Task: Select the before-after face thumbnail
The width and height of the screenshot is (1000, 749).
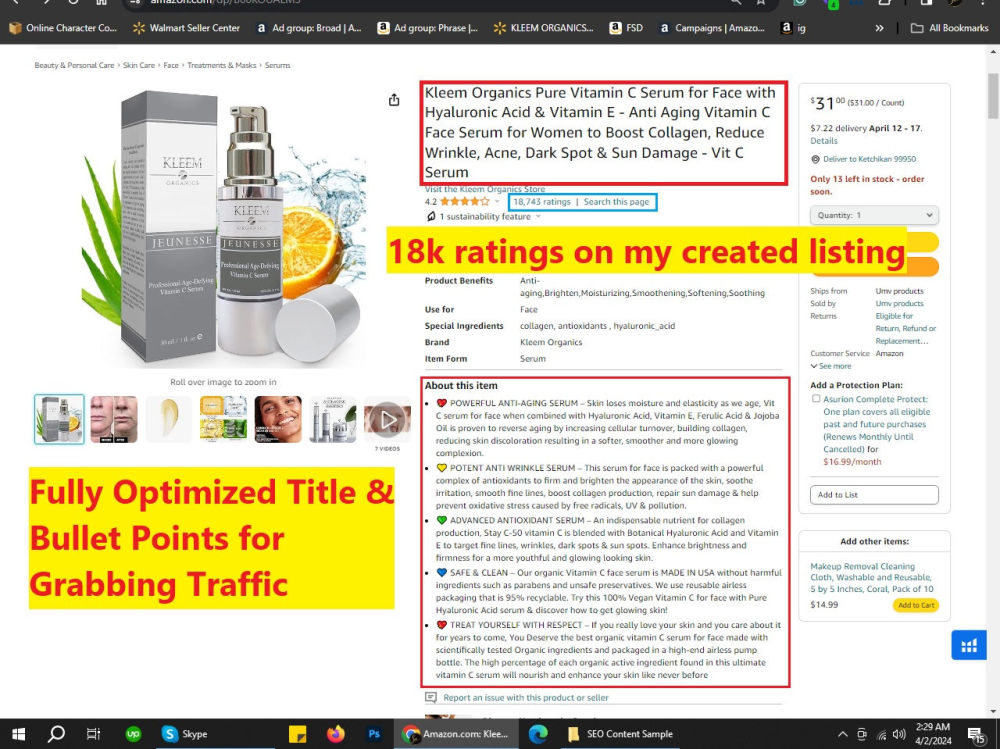Action: click(x=114, y=419)
